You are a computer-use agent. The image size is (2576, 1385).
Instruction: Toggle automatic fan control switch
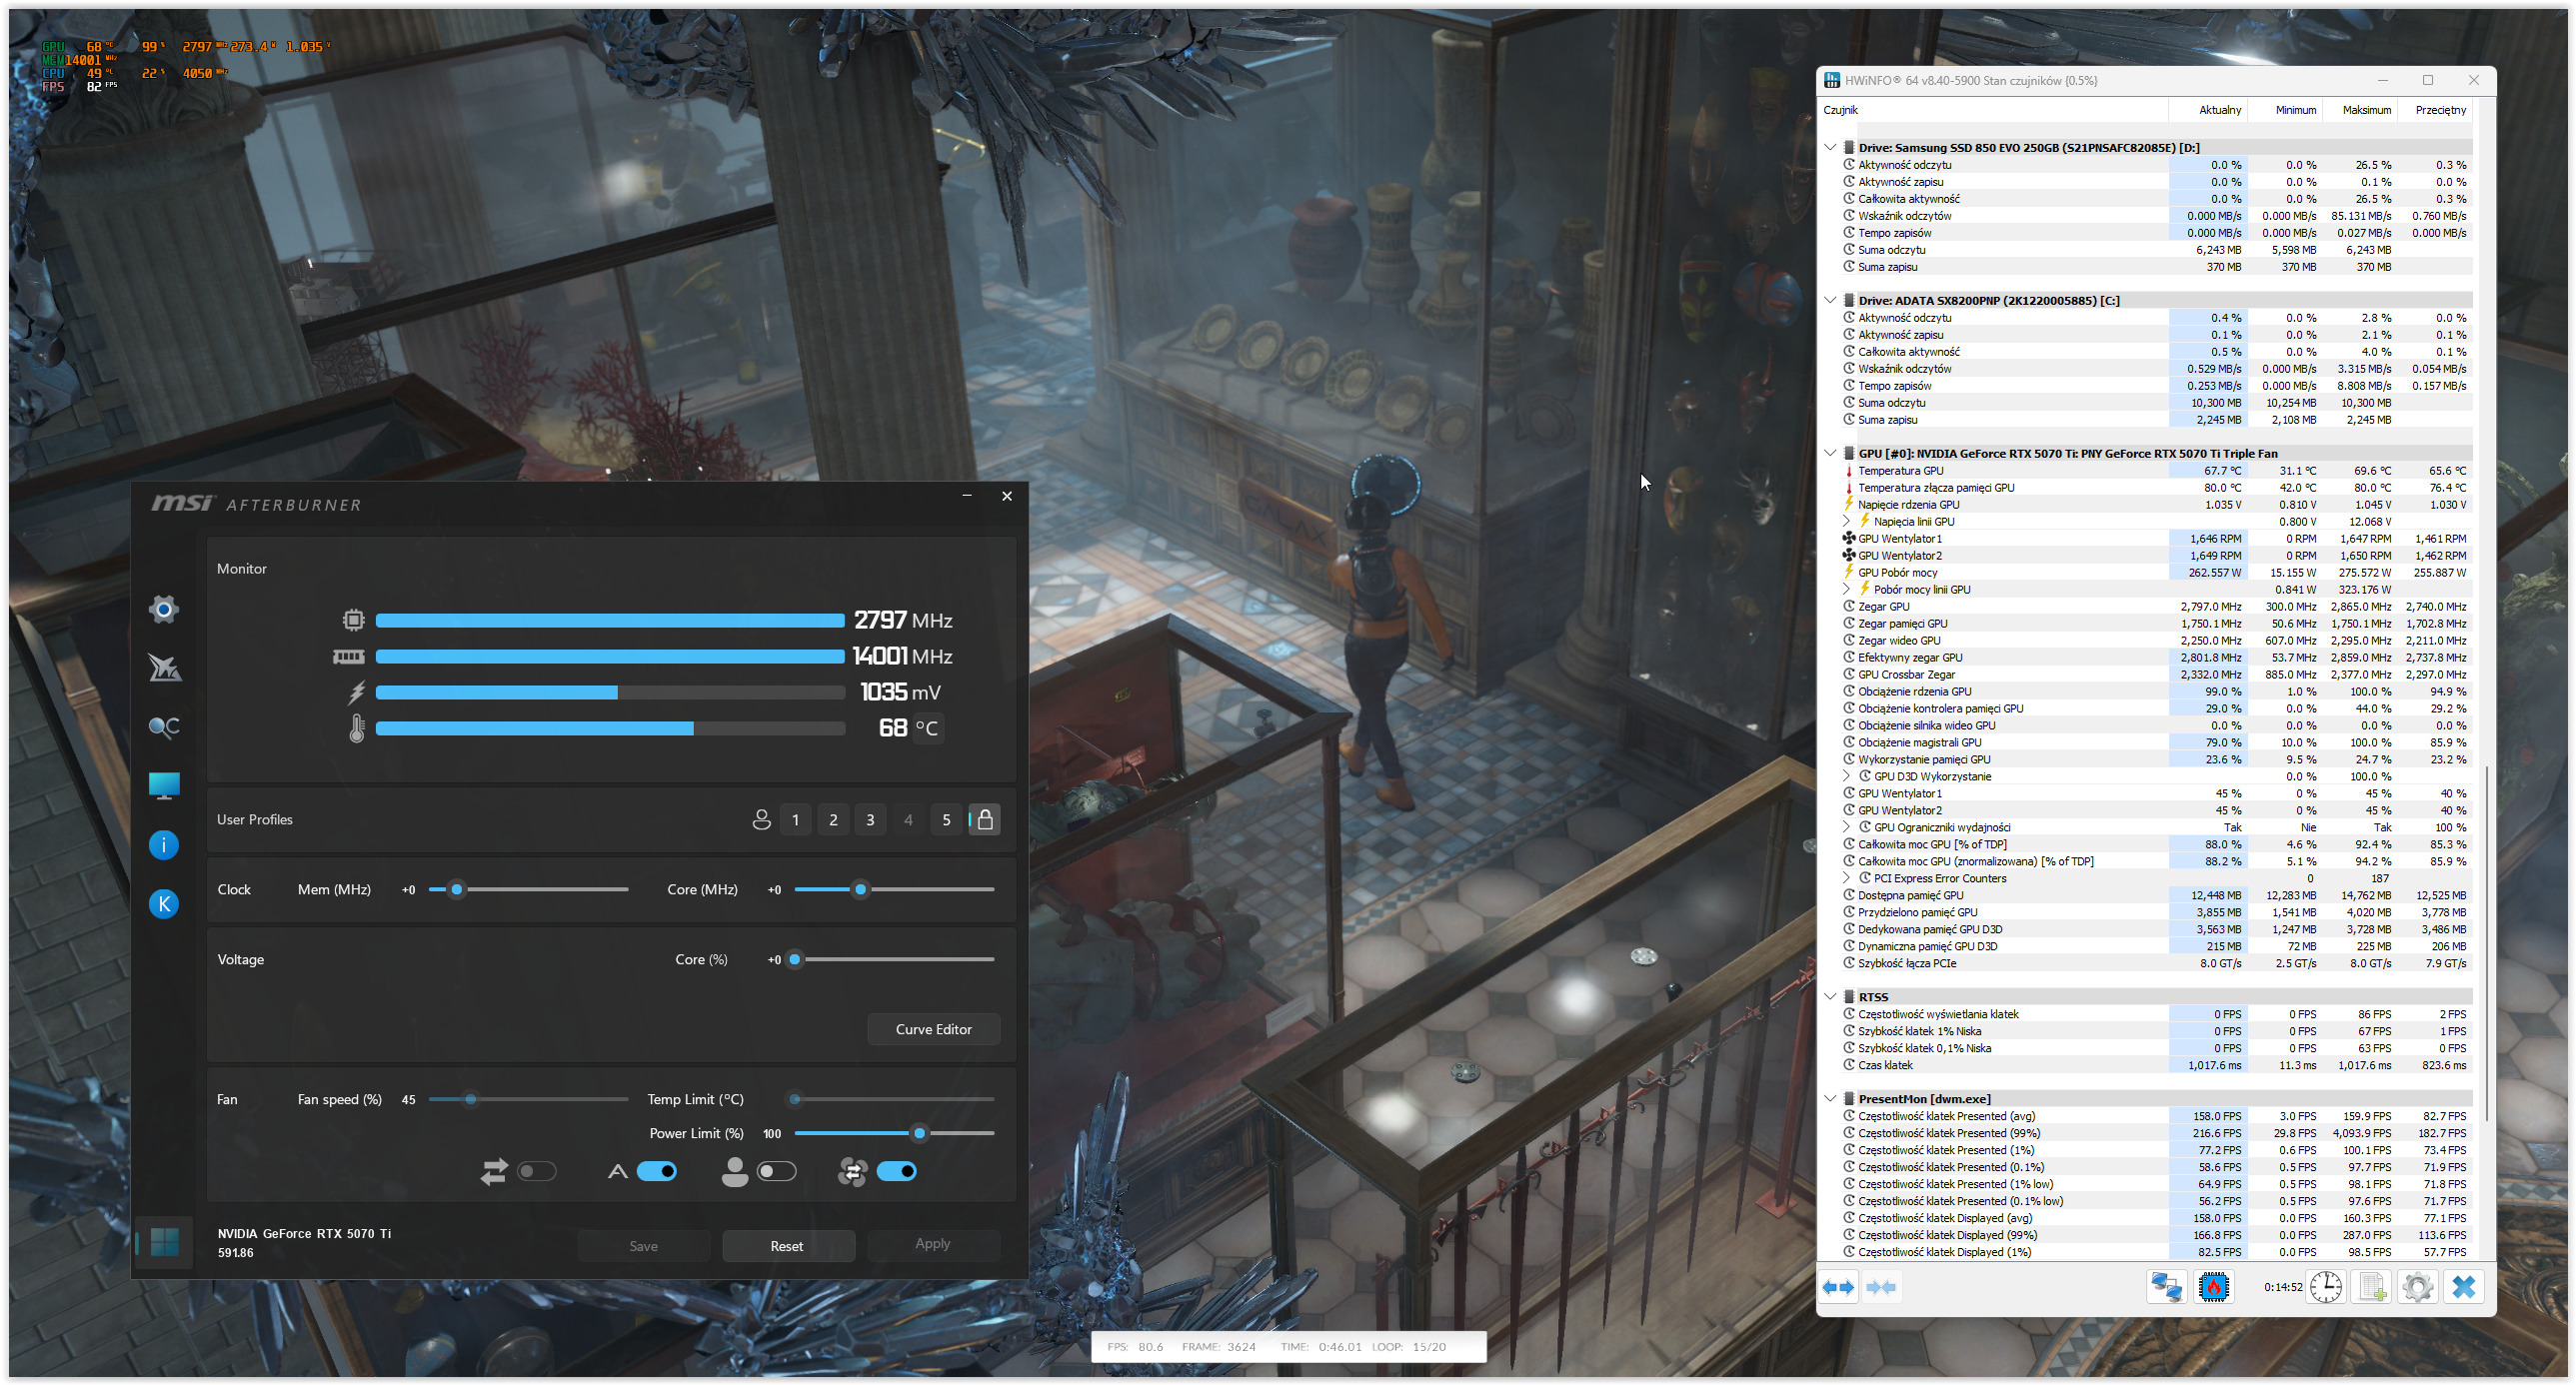pyautogui.click(x=657, y=1171)
